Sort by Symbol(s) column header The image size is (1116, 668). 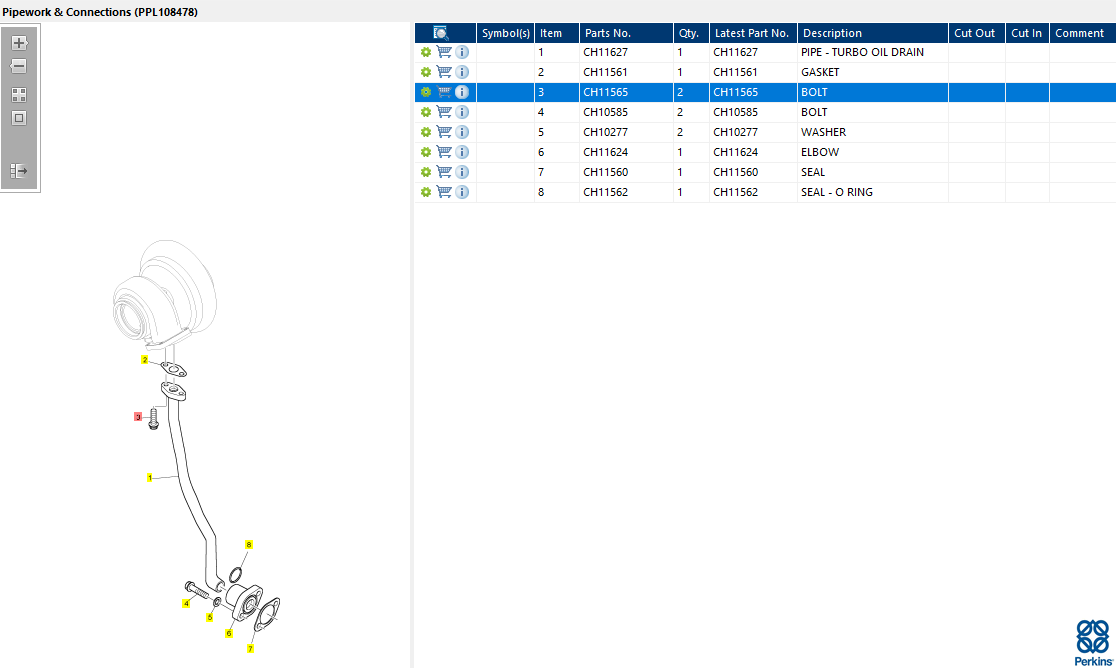505,33
